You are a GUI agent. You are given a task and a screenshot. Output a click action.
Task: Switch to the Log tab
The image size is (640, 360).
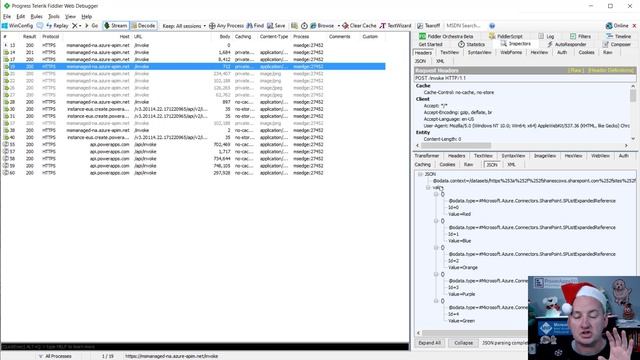click(546, 36)
